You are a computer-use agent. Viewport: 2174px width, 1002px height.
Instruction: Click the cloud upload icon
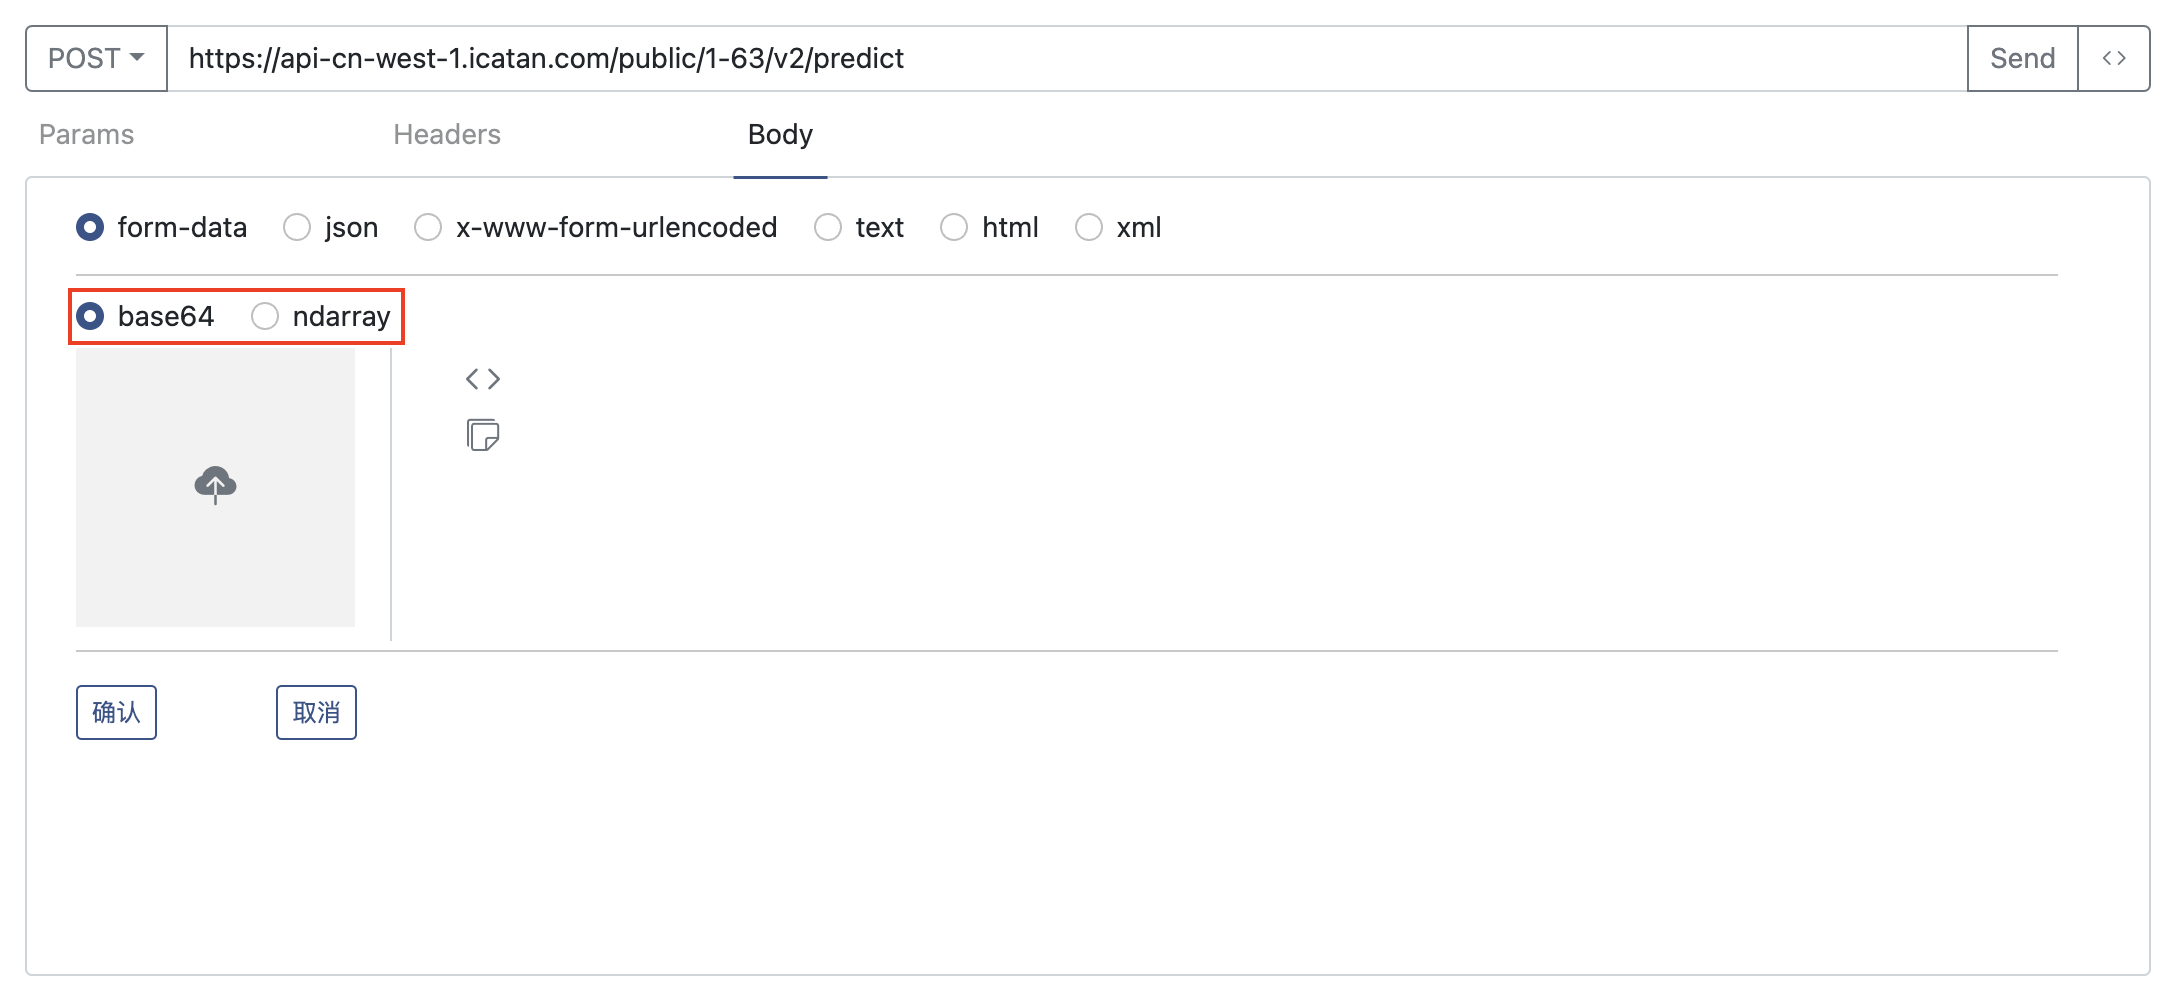[x=215, y=485]
